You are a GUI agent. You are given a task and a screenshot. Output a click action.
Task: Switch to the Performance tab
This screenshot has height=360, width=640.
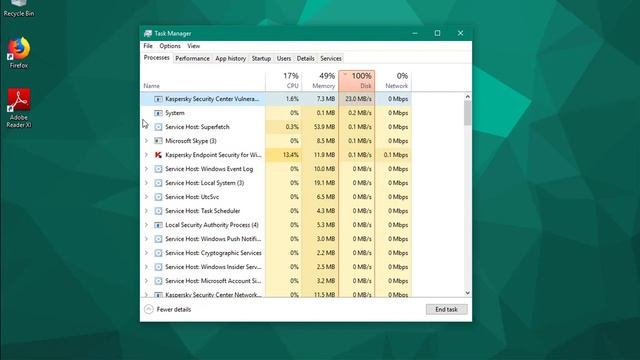tap(192, 58)
